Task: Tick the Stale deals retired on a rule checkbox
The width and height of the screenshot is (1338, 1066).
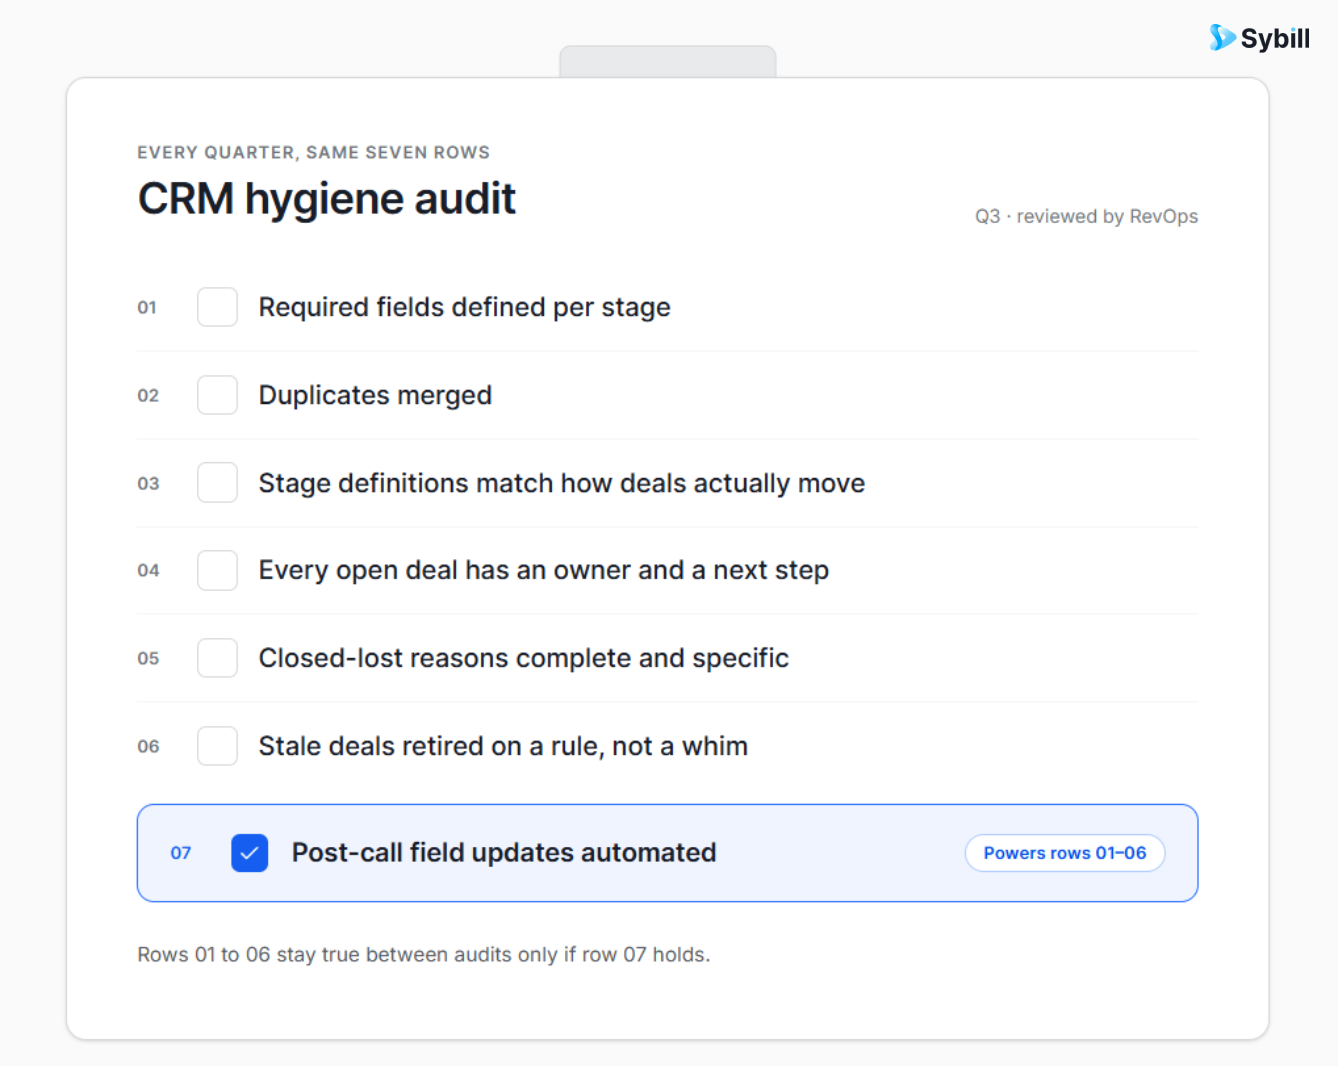Action: (x=217, y=746)
